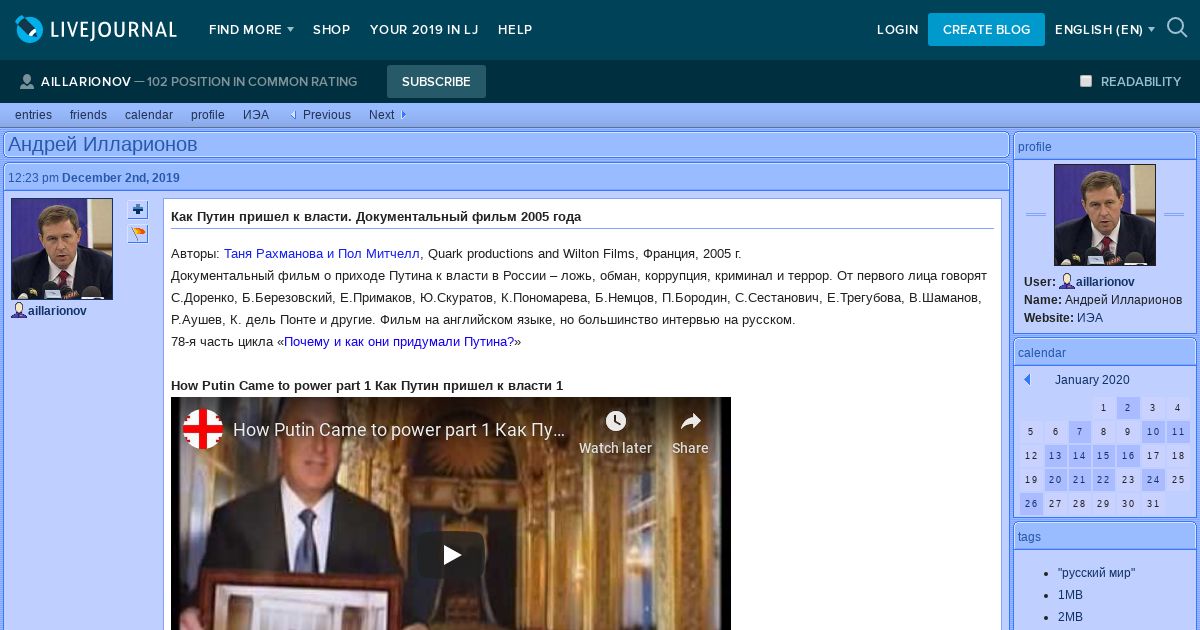Select January 2 in the calendar

click(1128, 408)
